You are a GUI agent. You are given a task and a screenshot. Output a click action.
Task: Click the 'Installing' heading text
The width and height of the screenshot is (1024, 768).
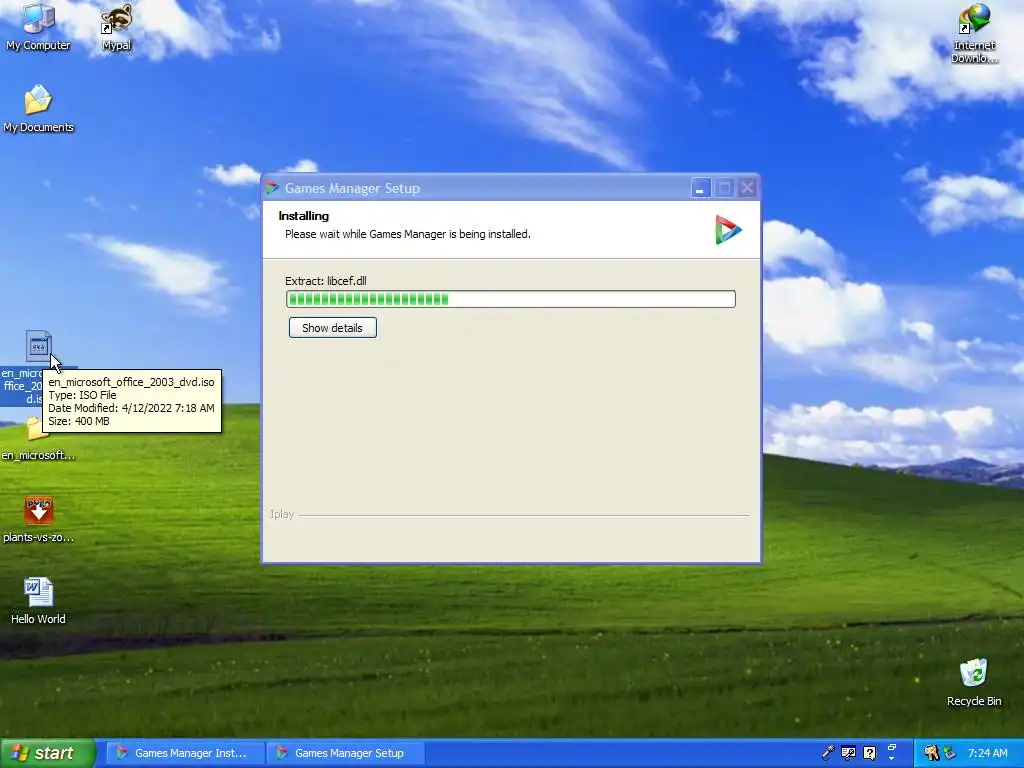(304, 216)
